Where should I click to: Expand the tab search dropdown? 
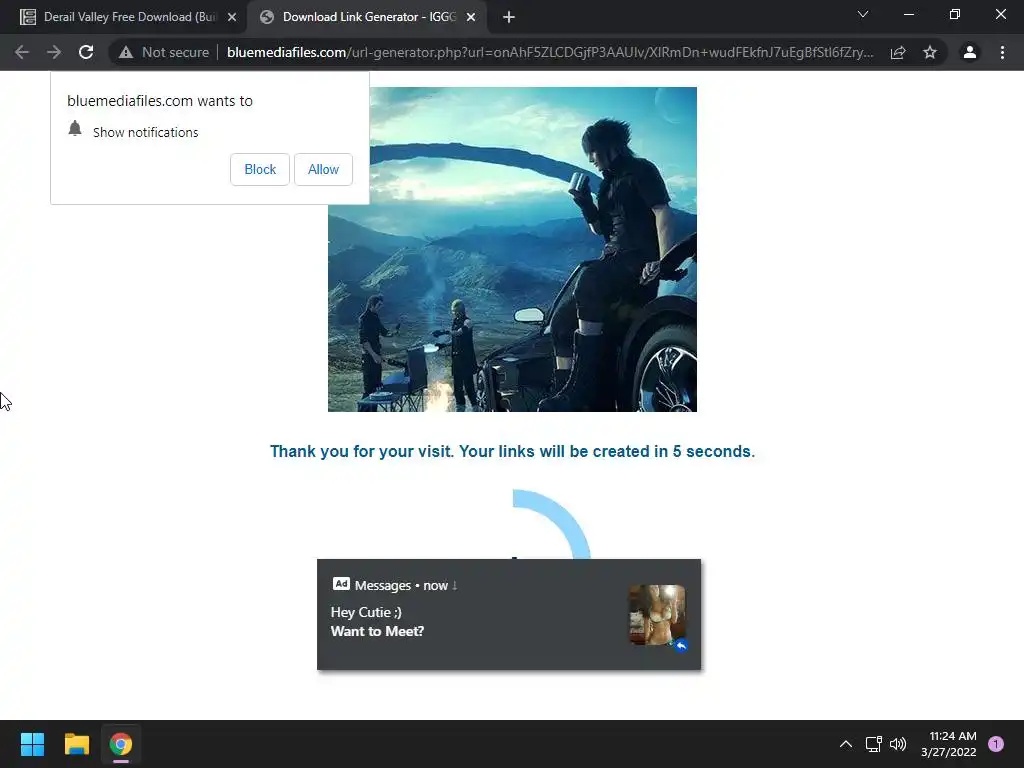tap(863, 14)
